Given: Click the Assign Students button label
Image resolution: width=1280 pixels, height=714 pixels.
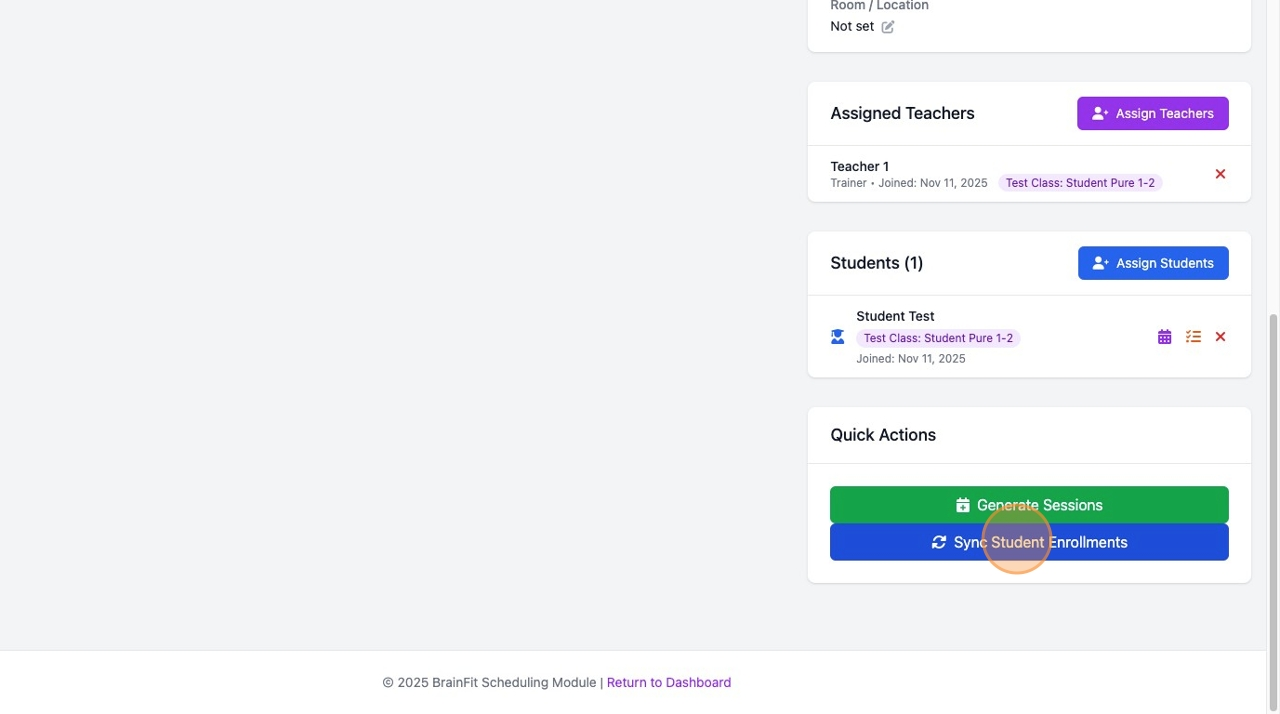Looking at the screenshot, I should [1165, 263].
